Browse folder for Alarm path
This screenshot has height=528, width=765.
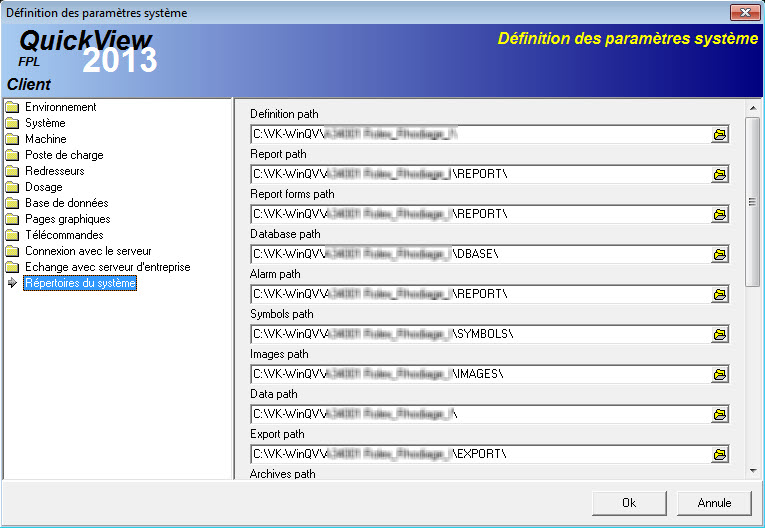(x=720, y=295)
